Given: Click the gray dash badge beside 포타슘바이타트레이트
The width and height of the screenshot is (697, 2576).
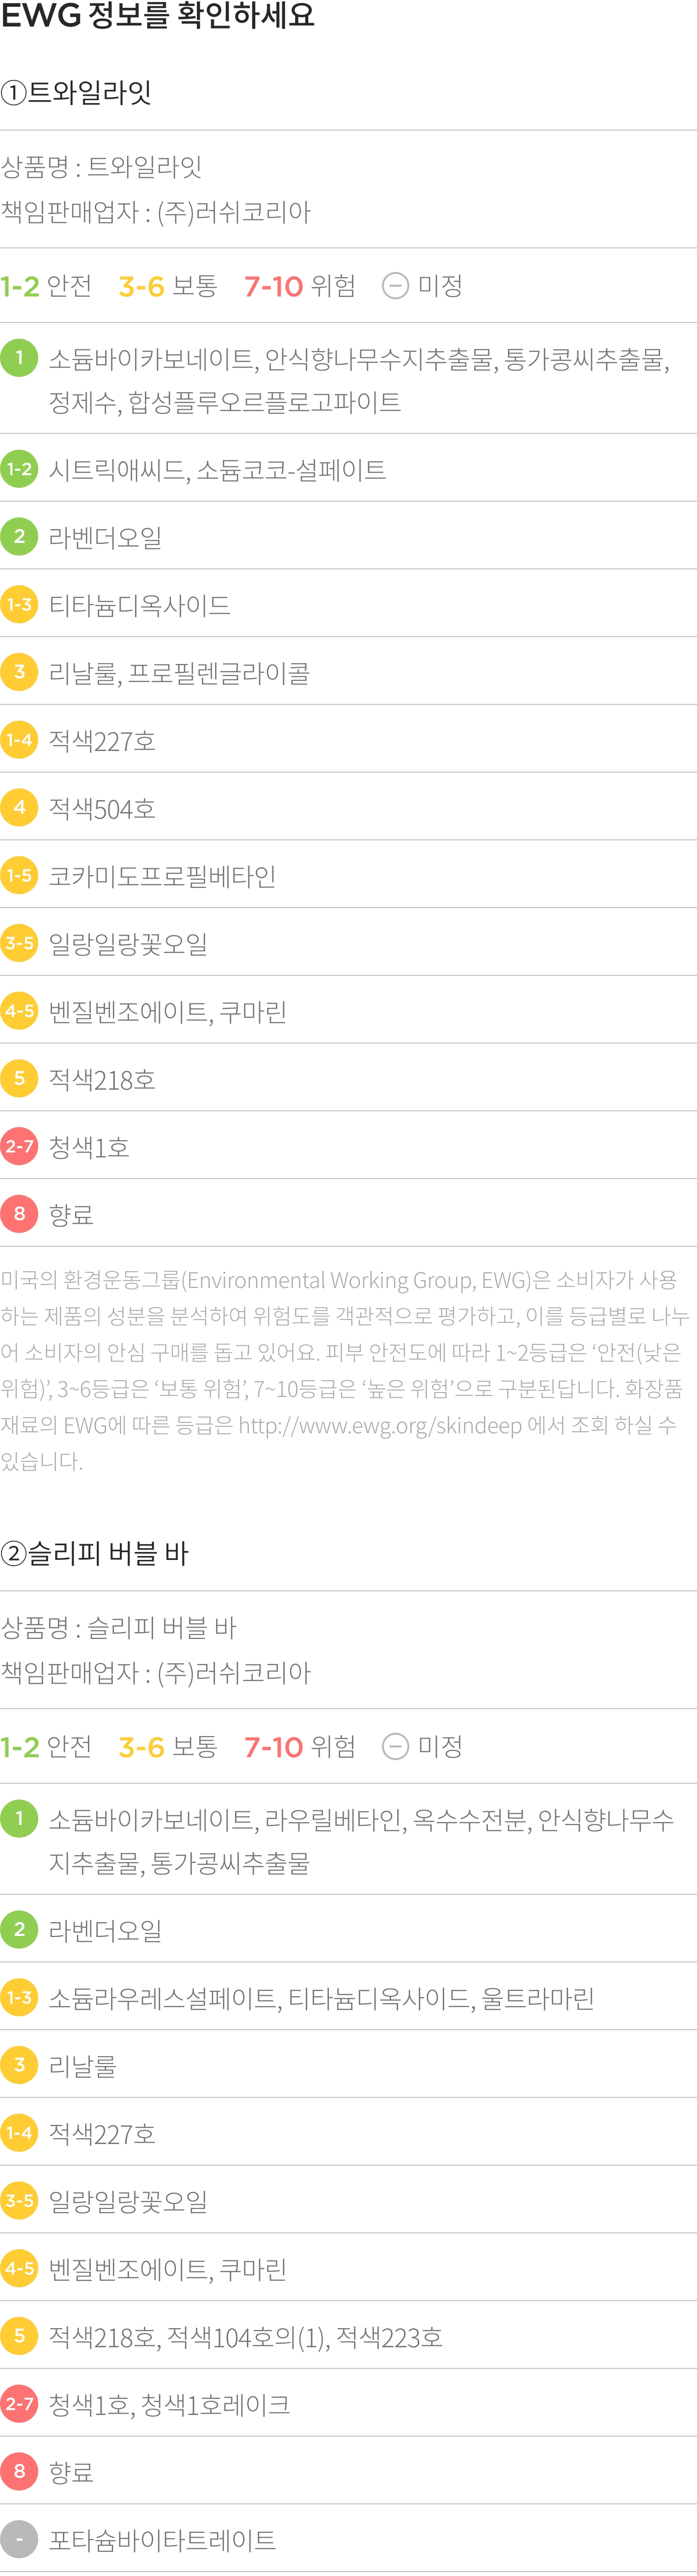Looking at the screenshot, I should pyautogui.click(x=19, y=2539).
